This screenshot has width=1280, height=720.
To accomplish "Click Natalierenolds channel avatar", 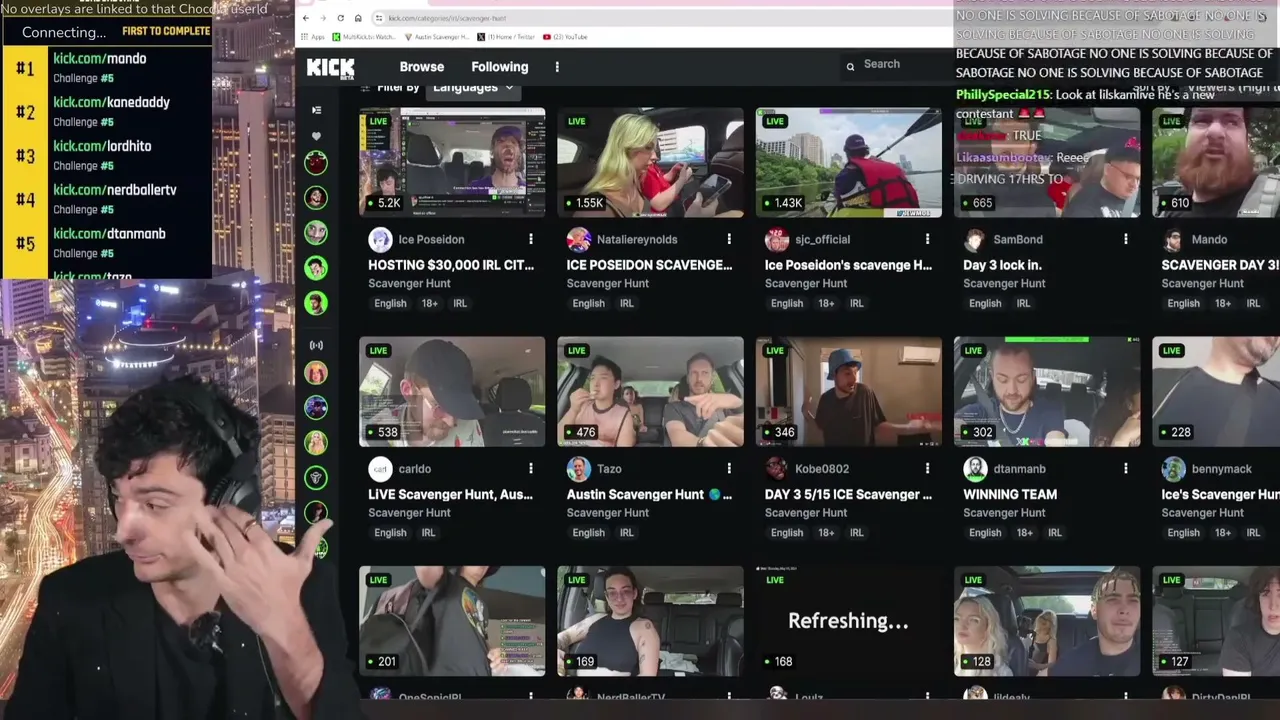I will (578, 239).
